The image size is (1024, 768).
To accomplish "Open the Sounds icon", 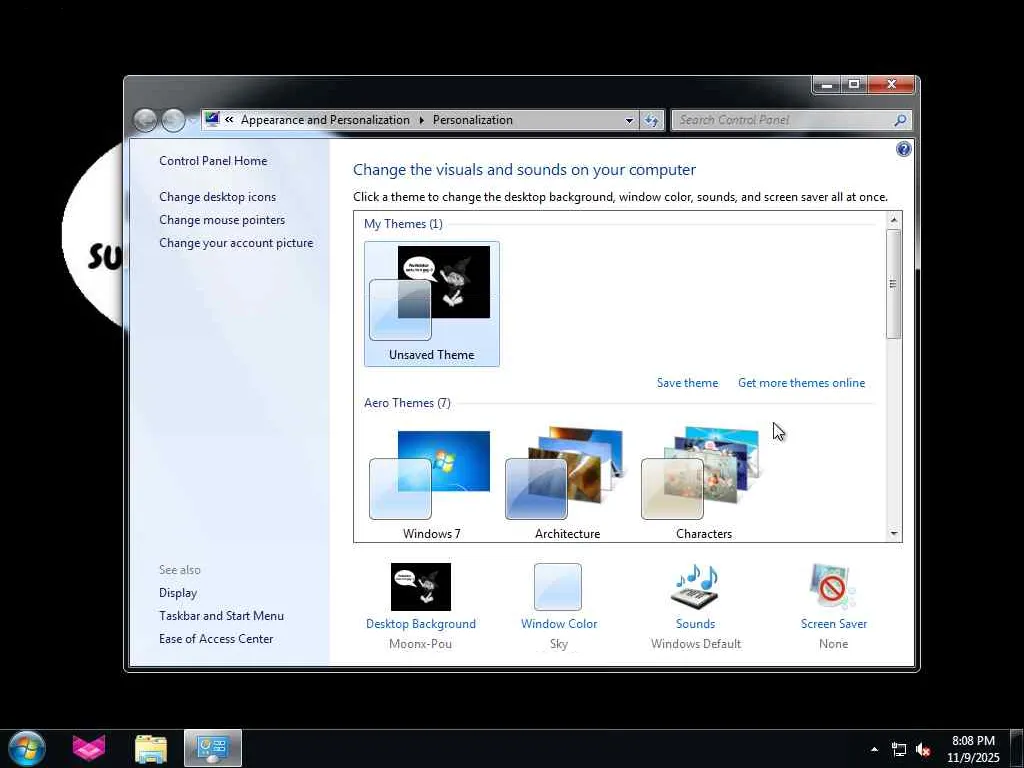I will point(696,586).
